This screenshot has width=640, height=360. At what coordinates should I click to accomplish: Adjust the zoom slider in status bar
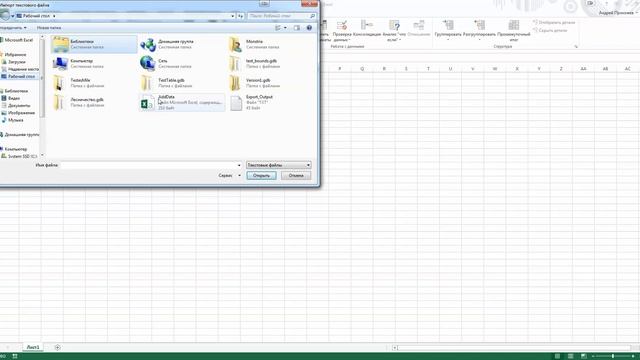613,356
